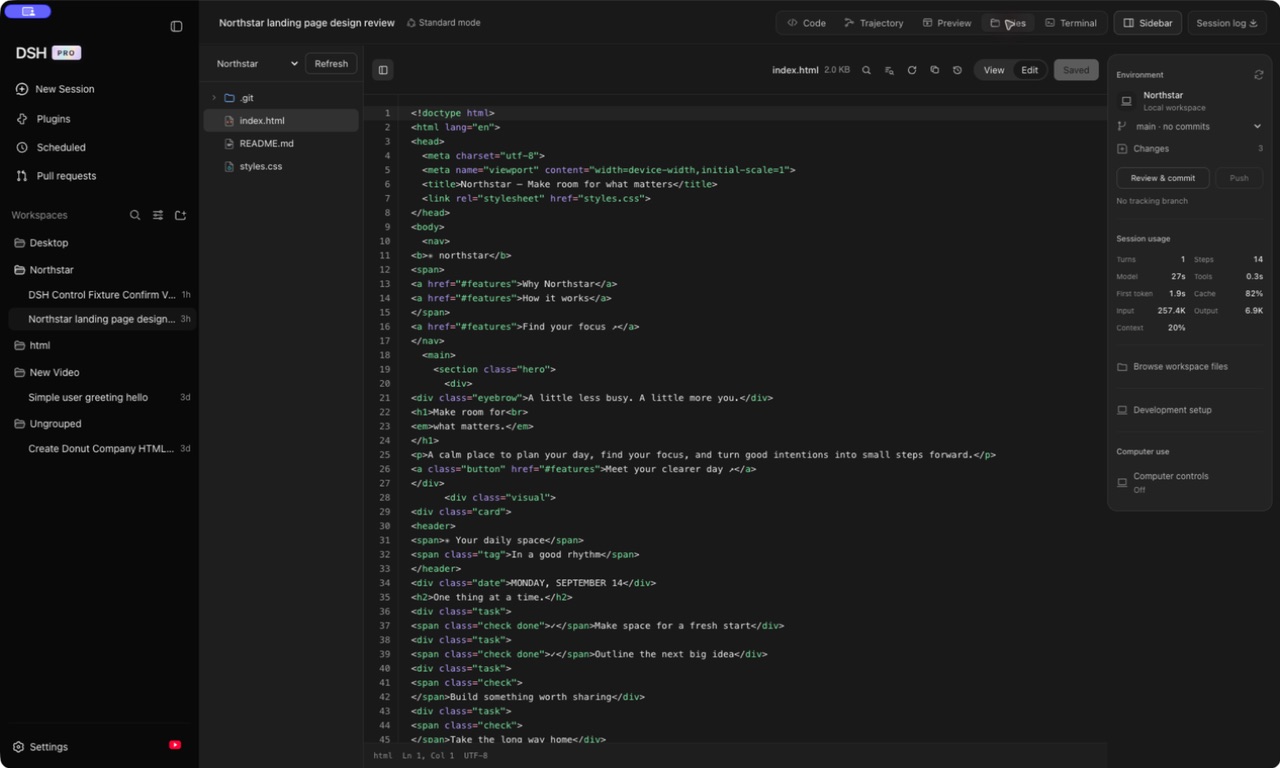This screenshot has width=1280, height=768.
Task: Open Create Donut Company HTML session
Action: [101, 449]
